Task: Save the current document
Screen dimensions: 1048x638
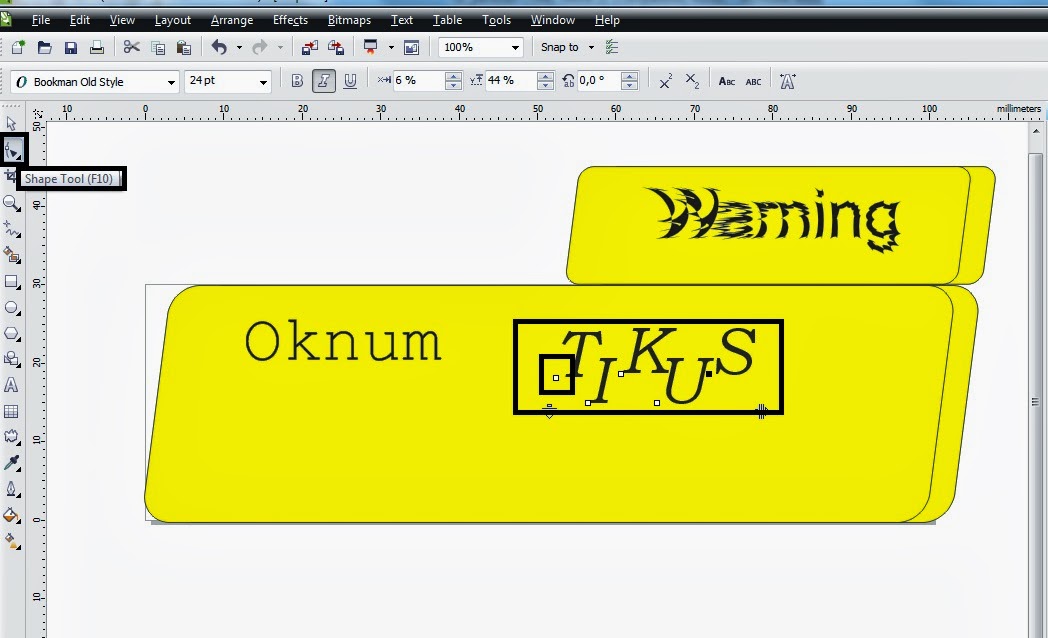Action: [x=70, y=47]
